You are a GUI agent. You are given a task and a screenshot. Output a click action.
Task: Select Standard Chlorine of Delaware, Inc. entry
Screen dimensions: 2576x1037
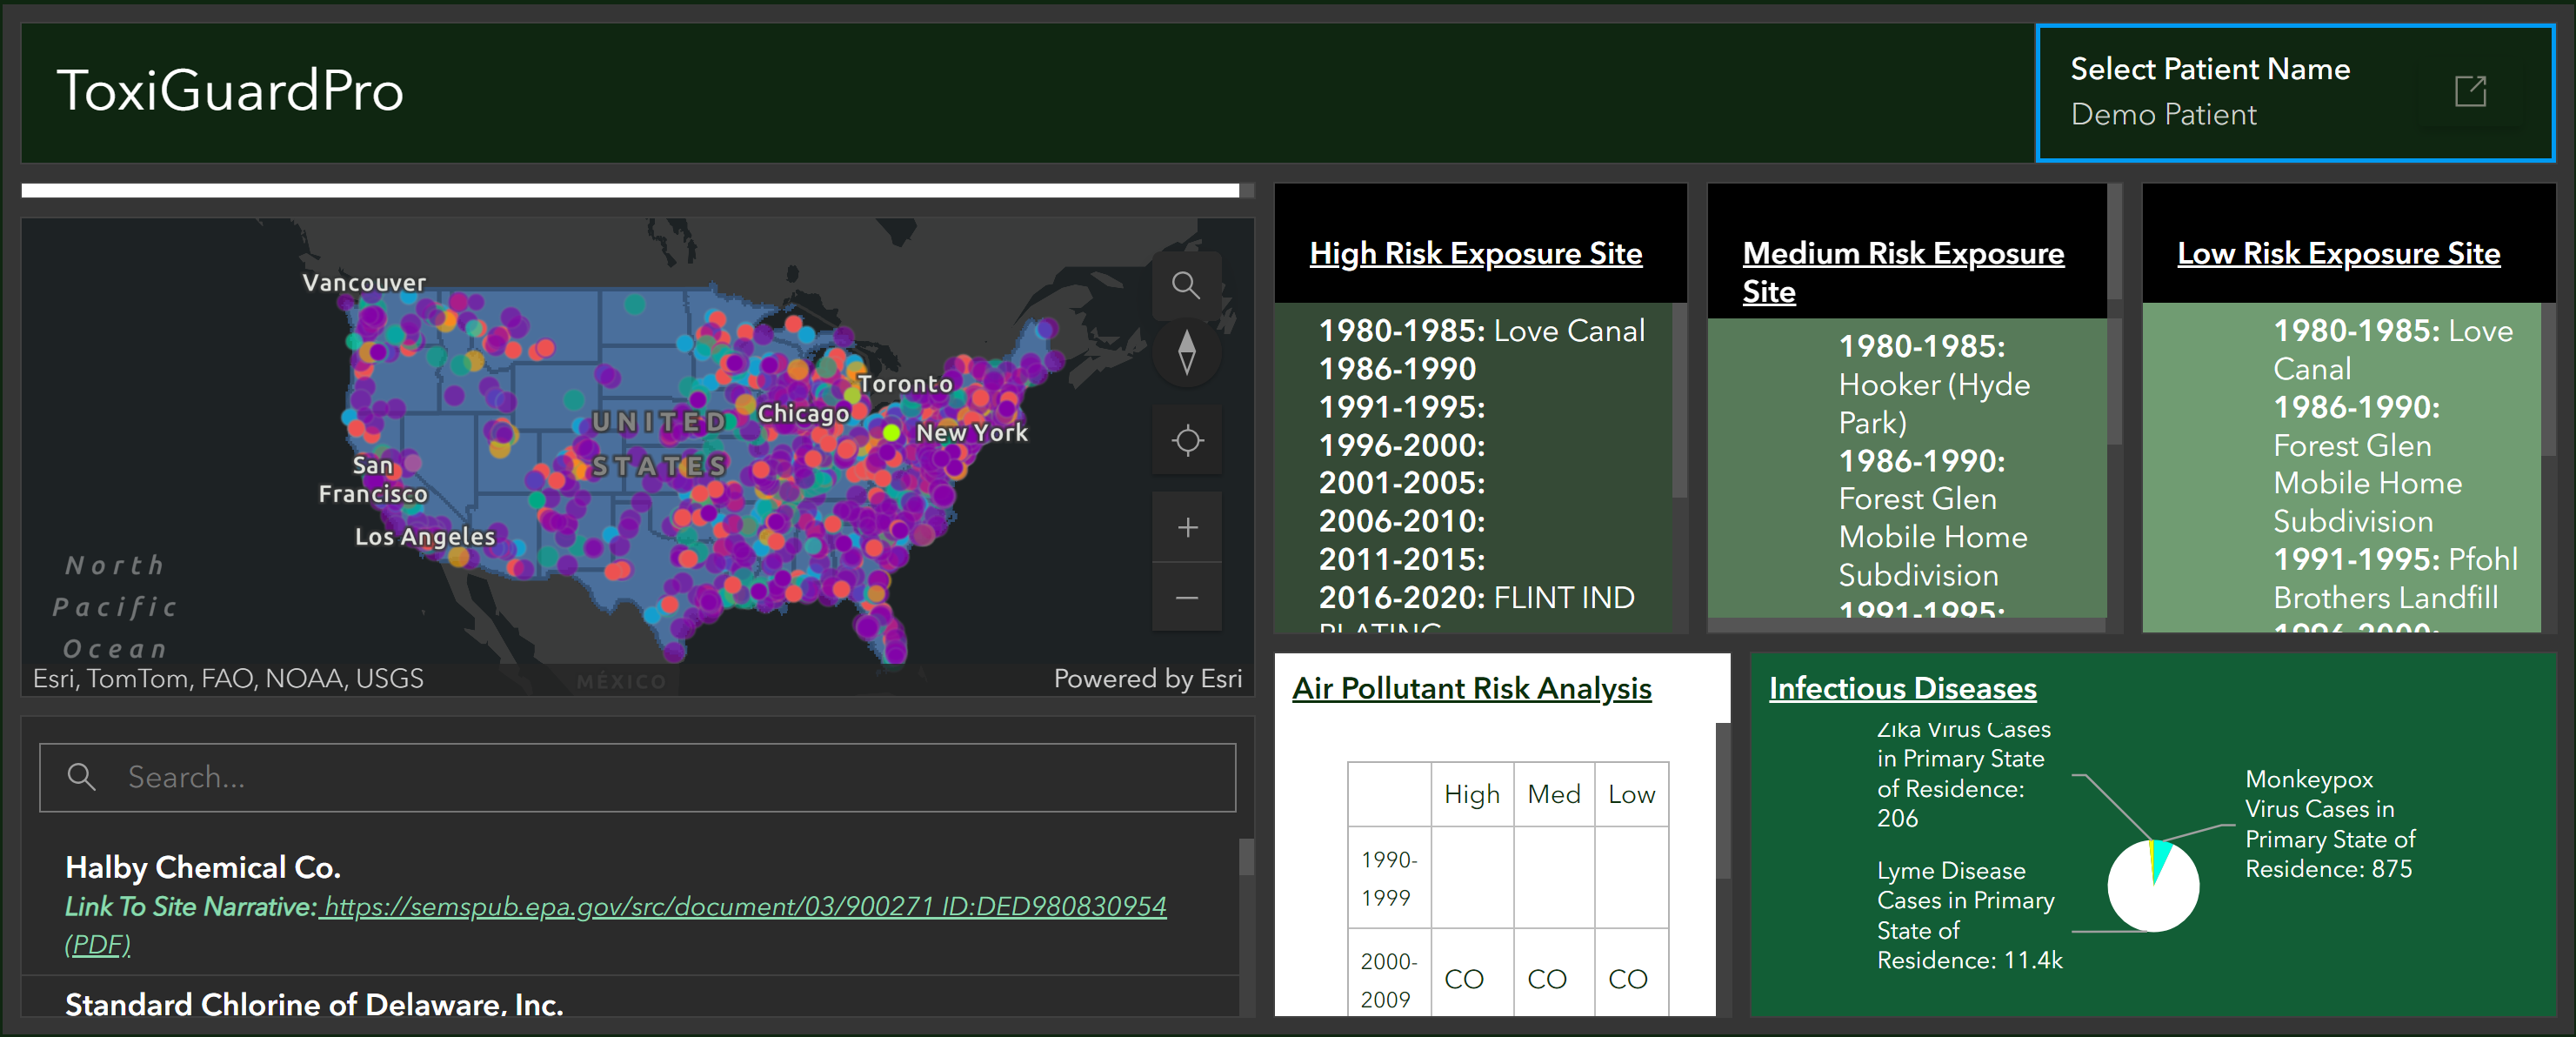(630, 1000)
